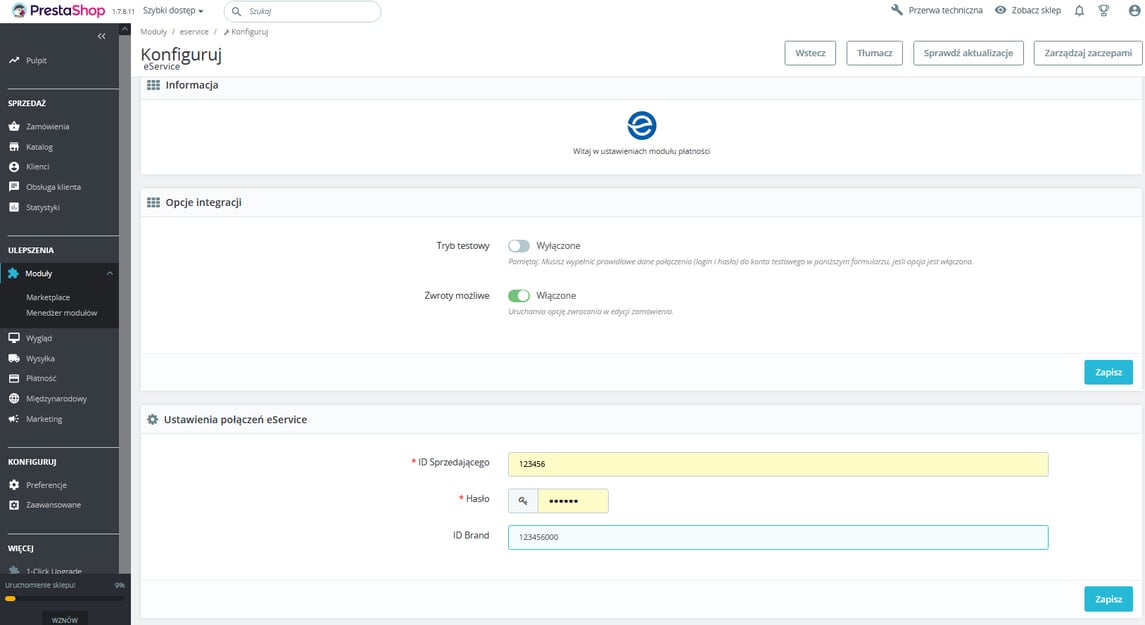1145x625 pixels.
Task: Click the Międzynarodowy globe icon
Action: (x=14, y=399)
